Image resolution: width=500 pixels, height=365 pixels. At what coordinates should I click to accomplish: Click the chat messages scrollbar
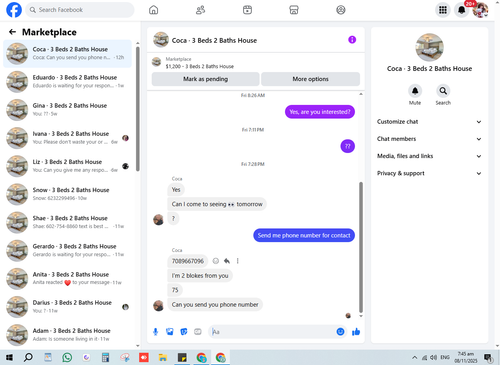point(361,247)
